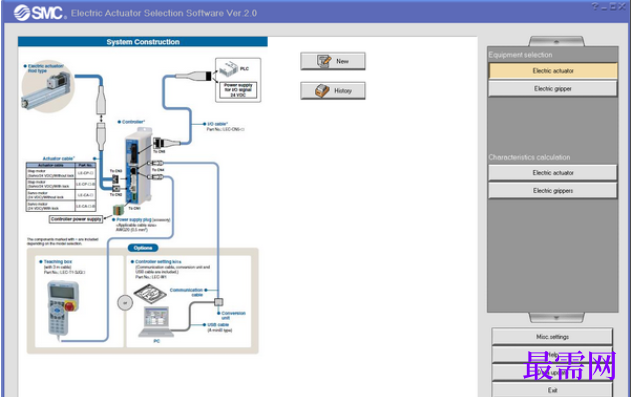
Task: Click the PLC image in diagram
Action: pyautogui.click(x=229, y=69)
